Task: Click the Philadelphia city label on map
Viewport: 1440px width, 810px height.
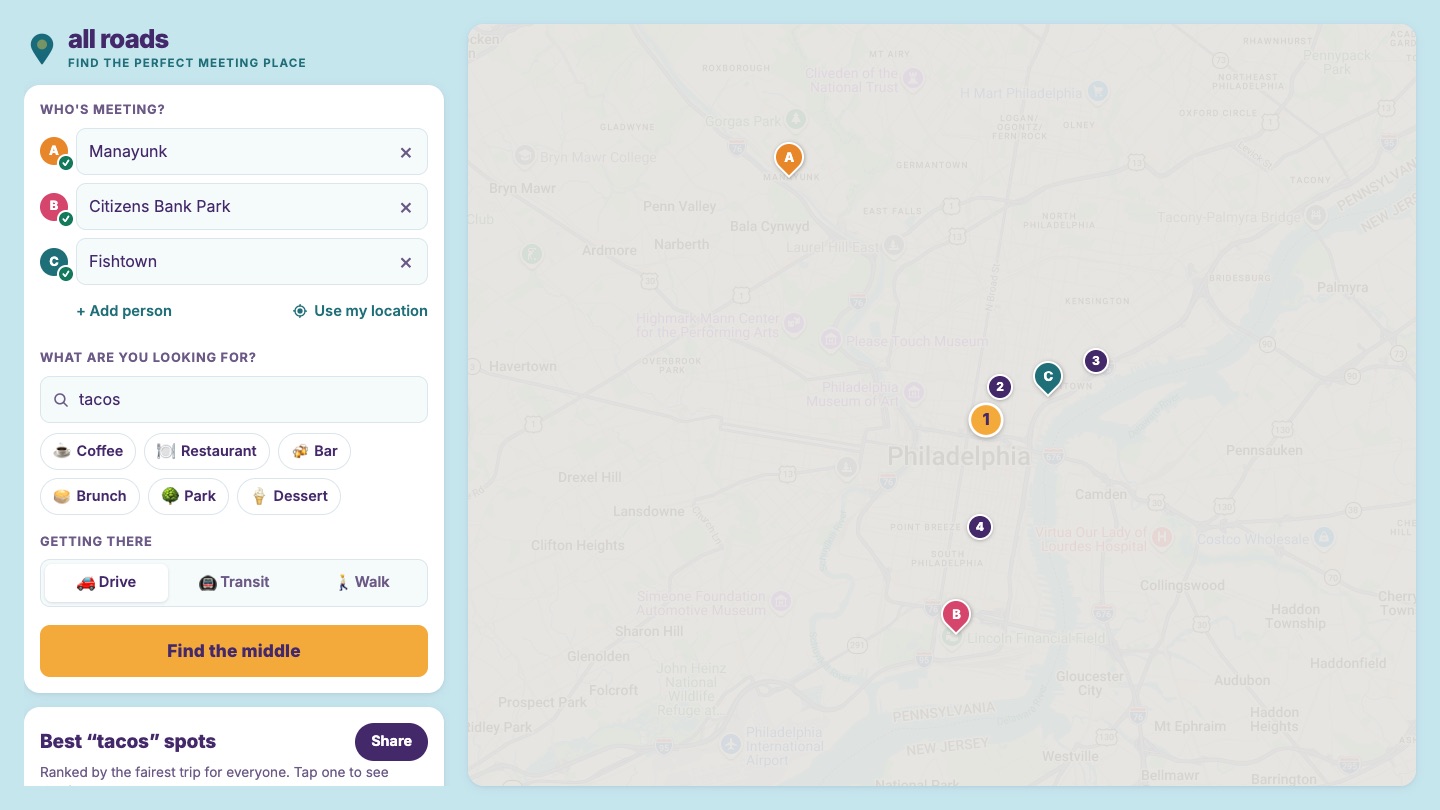Action: pyautogui.click(x=958, y=457)
